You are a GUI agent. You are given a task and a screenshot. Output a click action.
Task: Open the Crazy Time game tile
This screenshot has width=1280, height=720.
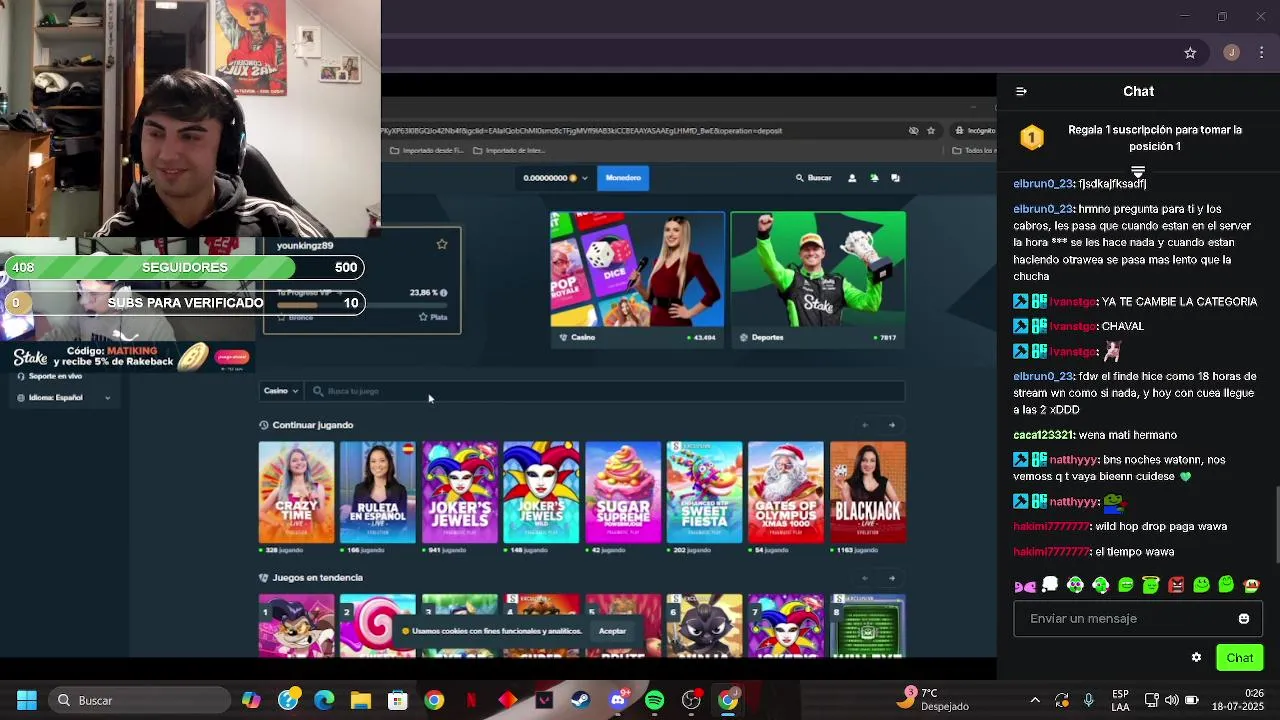296,492
